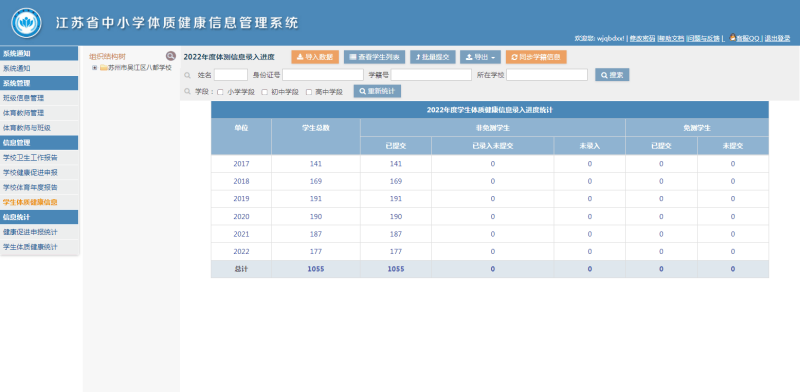Click the organization tree search icon
Viewport: 800px width, 392px height.
(170, 56)
